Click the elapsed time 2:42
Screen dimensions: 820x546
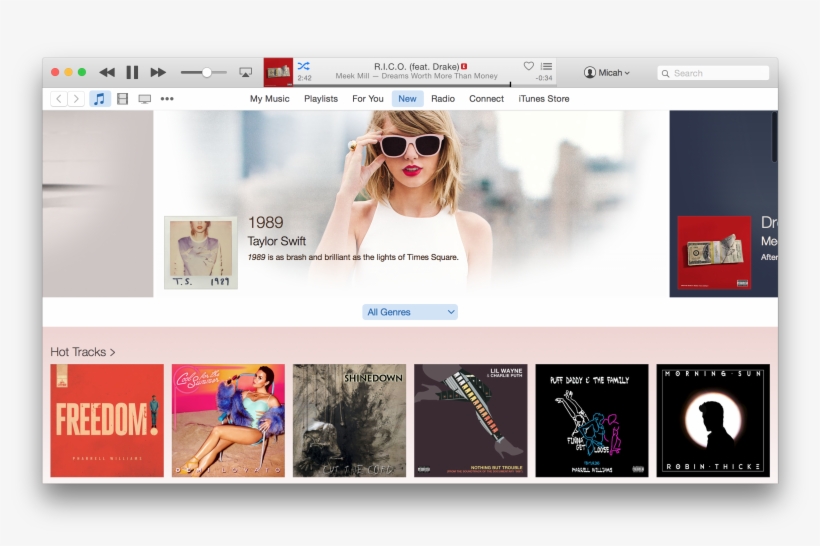[304, 78]
